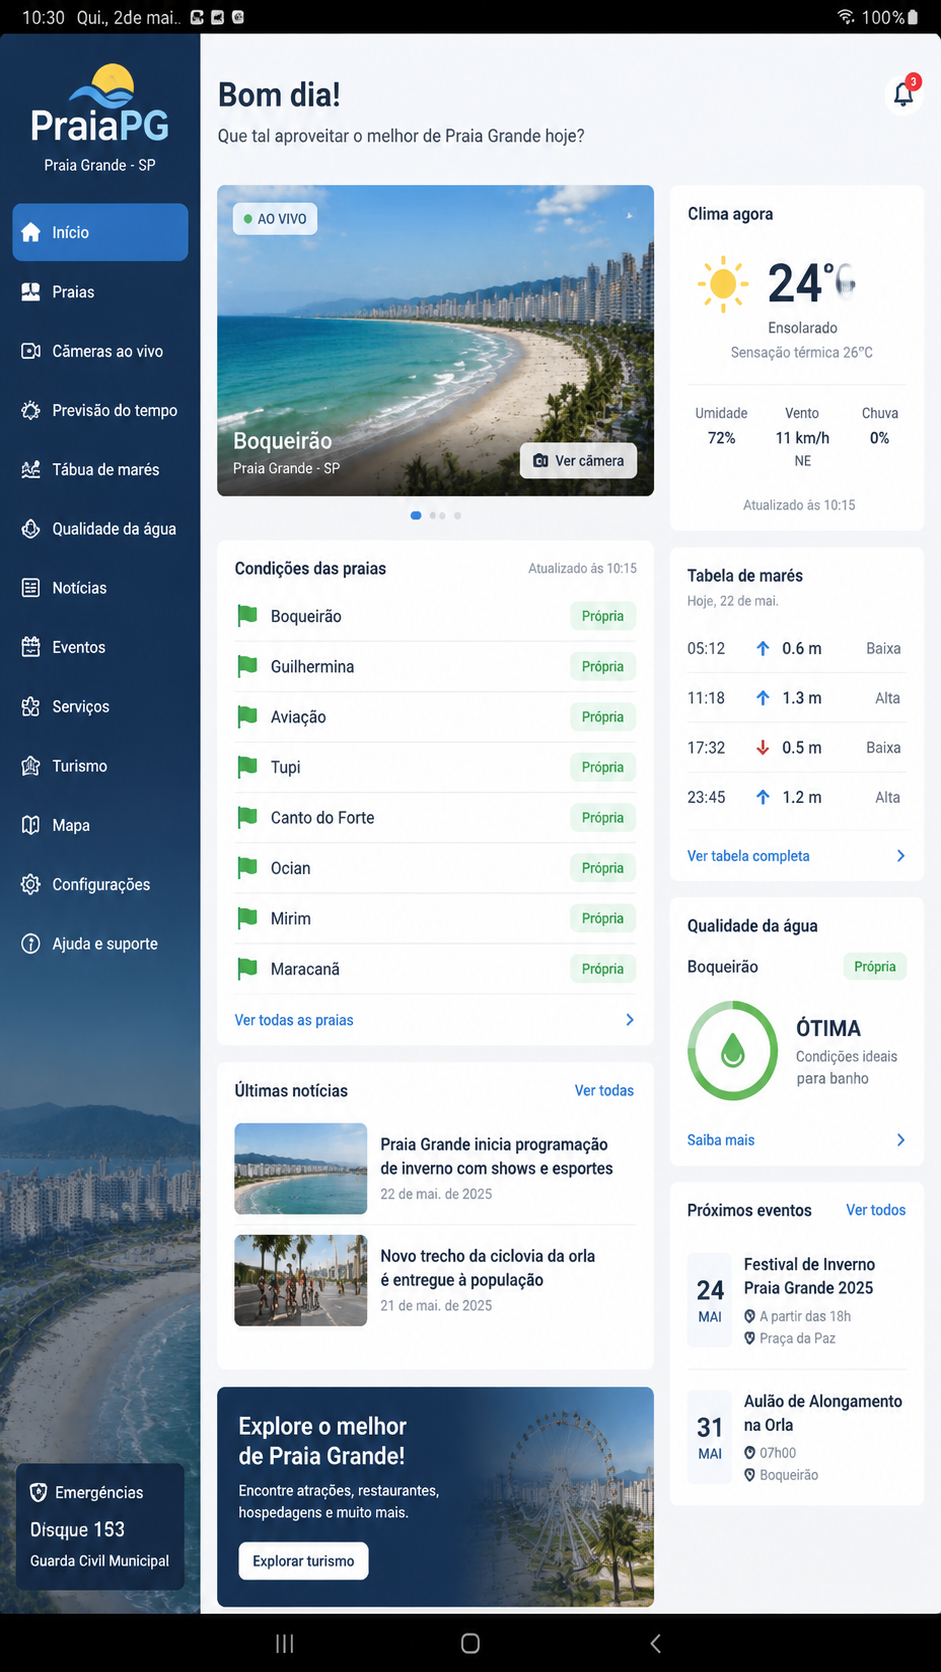Open Aulão de Alongamento na Orla event

(x=796, y=1437)
